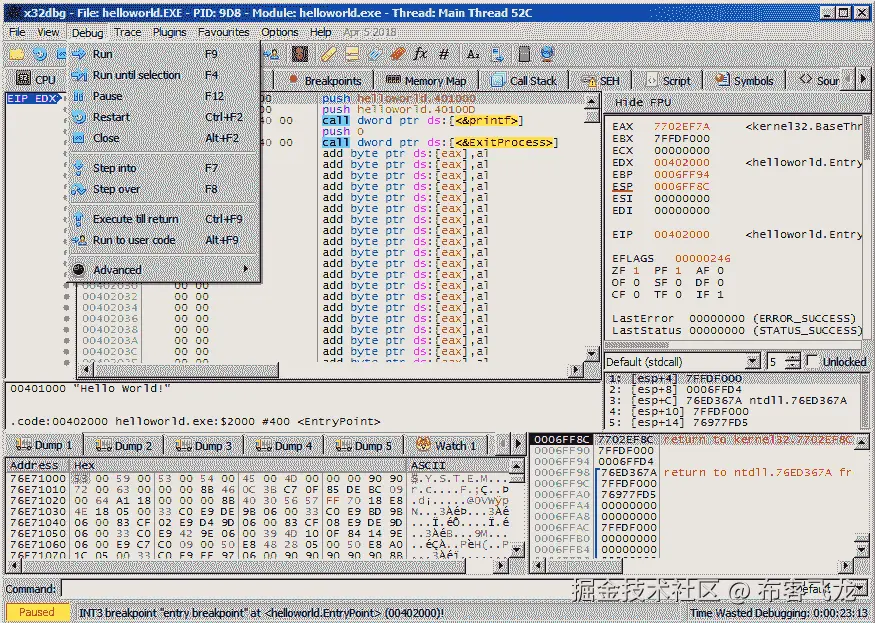Open the Default (stdcall) calling convention dropdown
Image resolution: width=875 pixels, height=623 pixels.
[682, 362]
